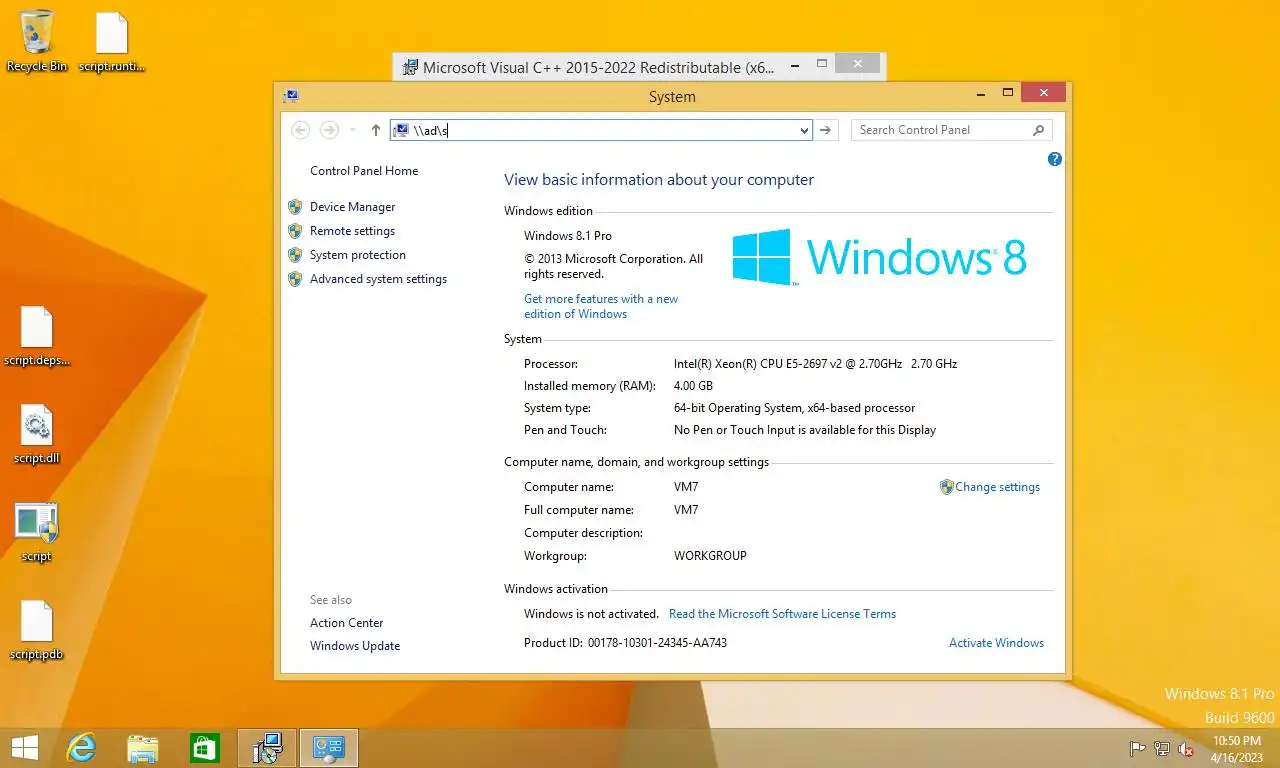
Task: Click the 64-bit Operating System text
Action: coord(794,408)
